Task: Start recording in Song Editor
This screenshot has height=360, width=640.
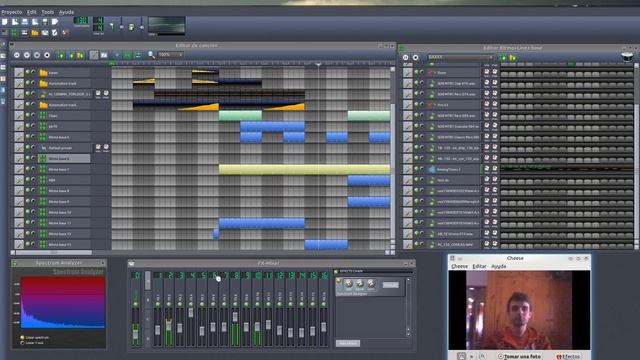Action: point(27,55)
